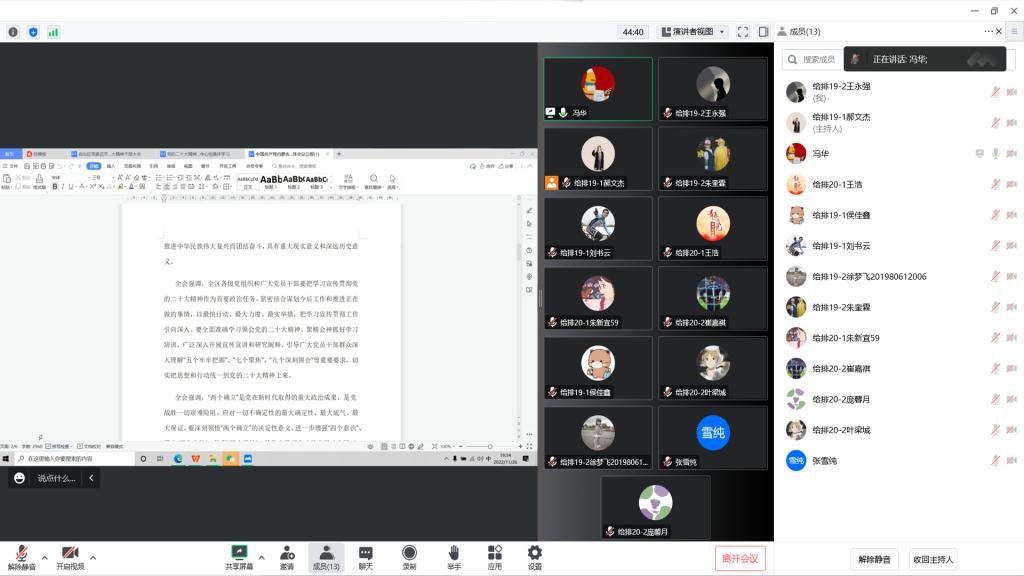Image resolution: width=1024 pixels, height=576 pixels.
Task: Expand share screen options arrow
Action: (x=262, y=557)
